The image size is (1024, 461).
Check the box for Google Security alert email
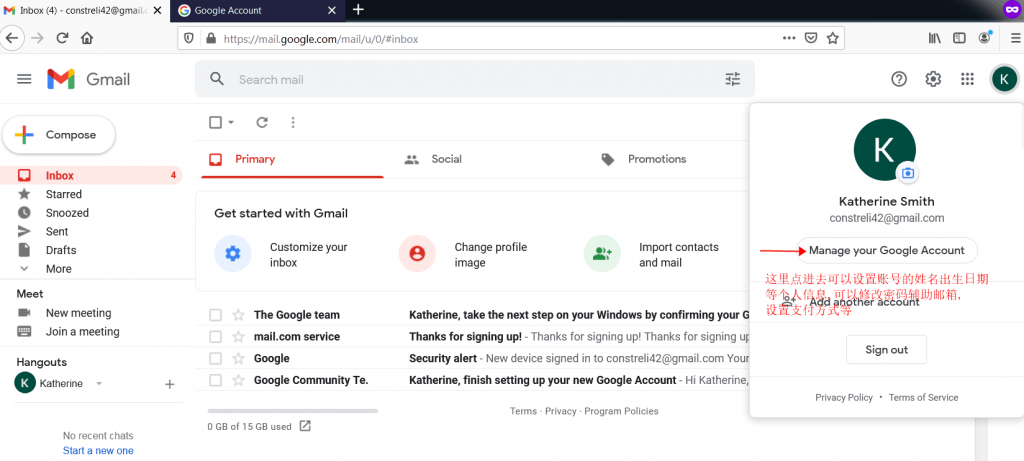point(216,358)
